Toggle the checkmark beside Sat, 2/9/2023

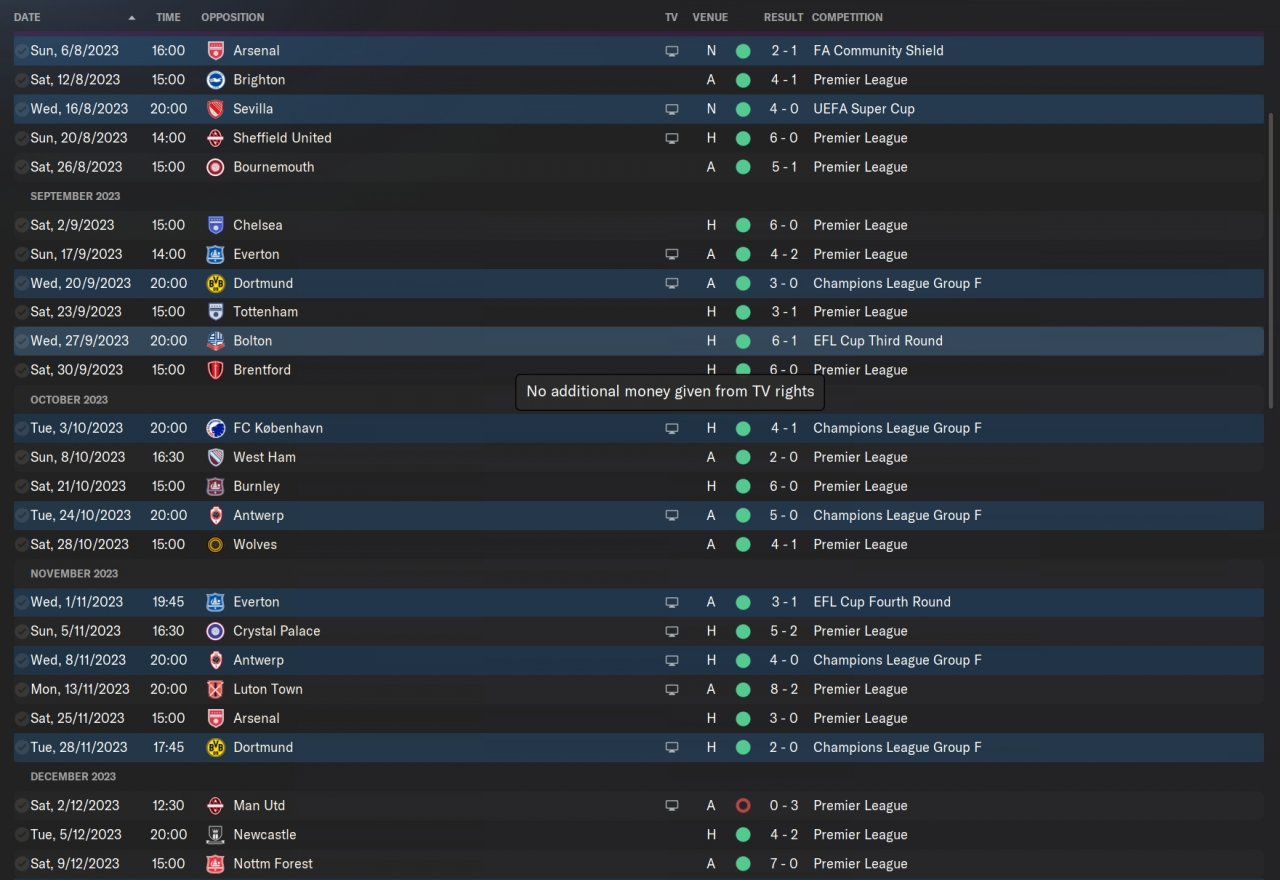point(21,225)
